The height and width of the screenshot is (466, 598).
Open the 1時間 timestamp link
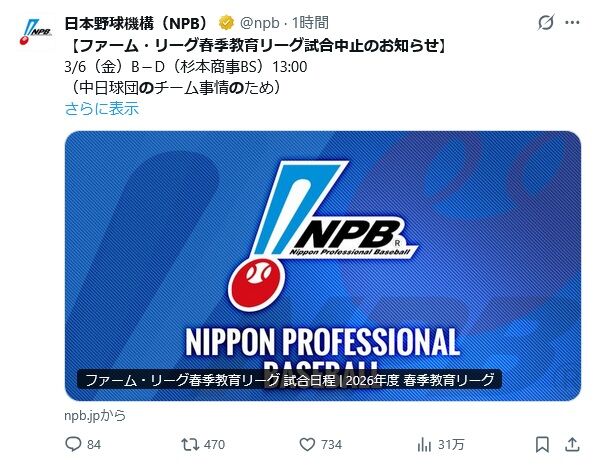(310, 23)
